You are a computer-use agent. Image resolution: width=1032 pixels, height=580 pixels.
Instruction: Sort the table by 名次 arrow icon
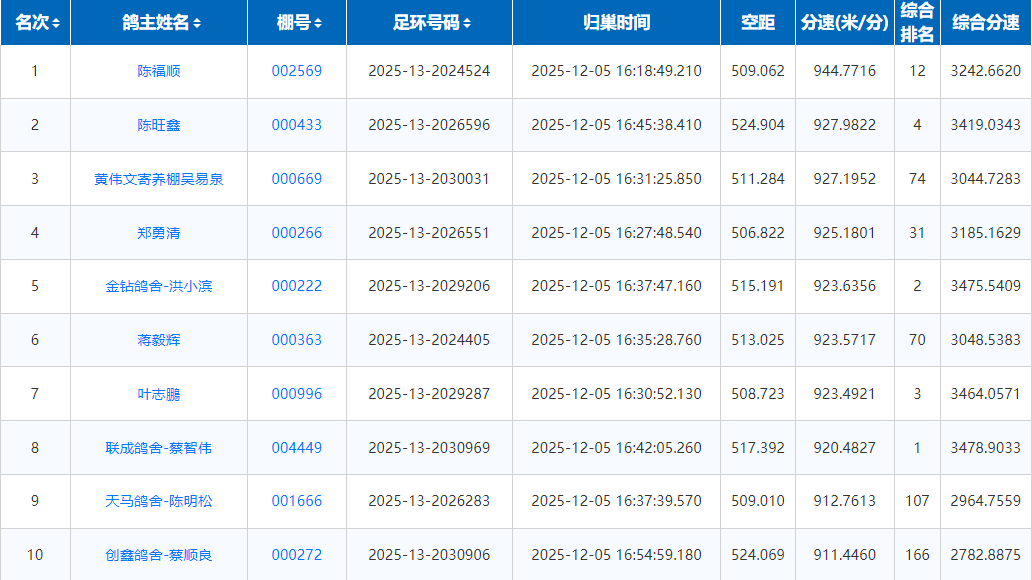56,23
